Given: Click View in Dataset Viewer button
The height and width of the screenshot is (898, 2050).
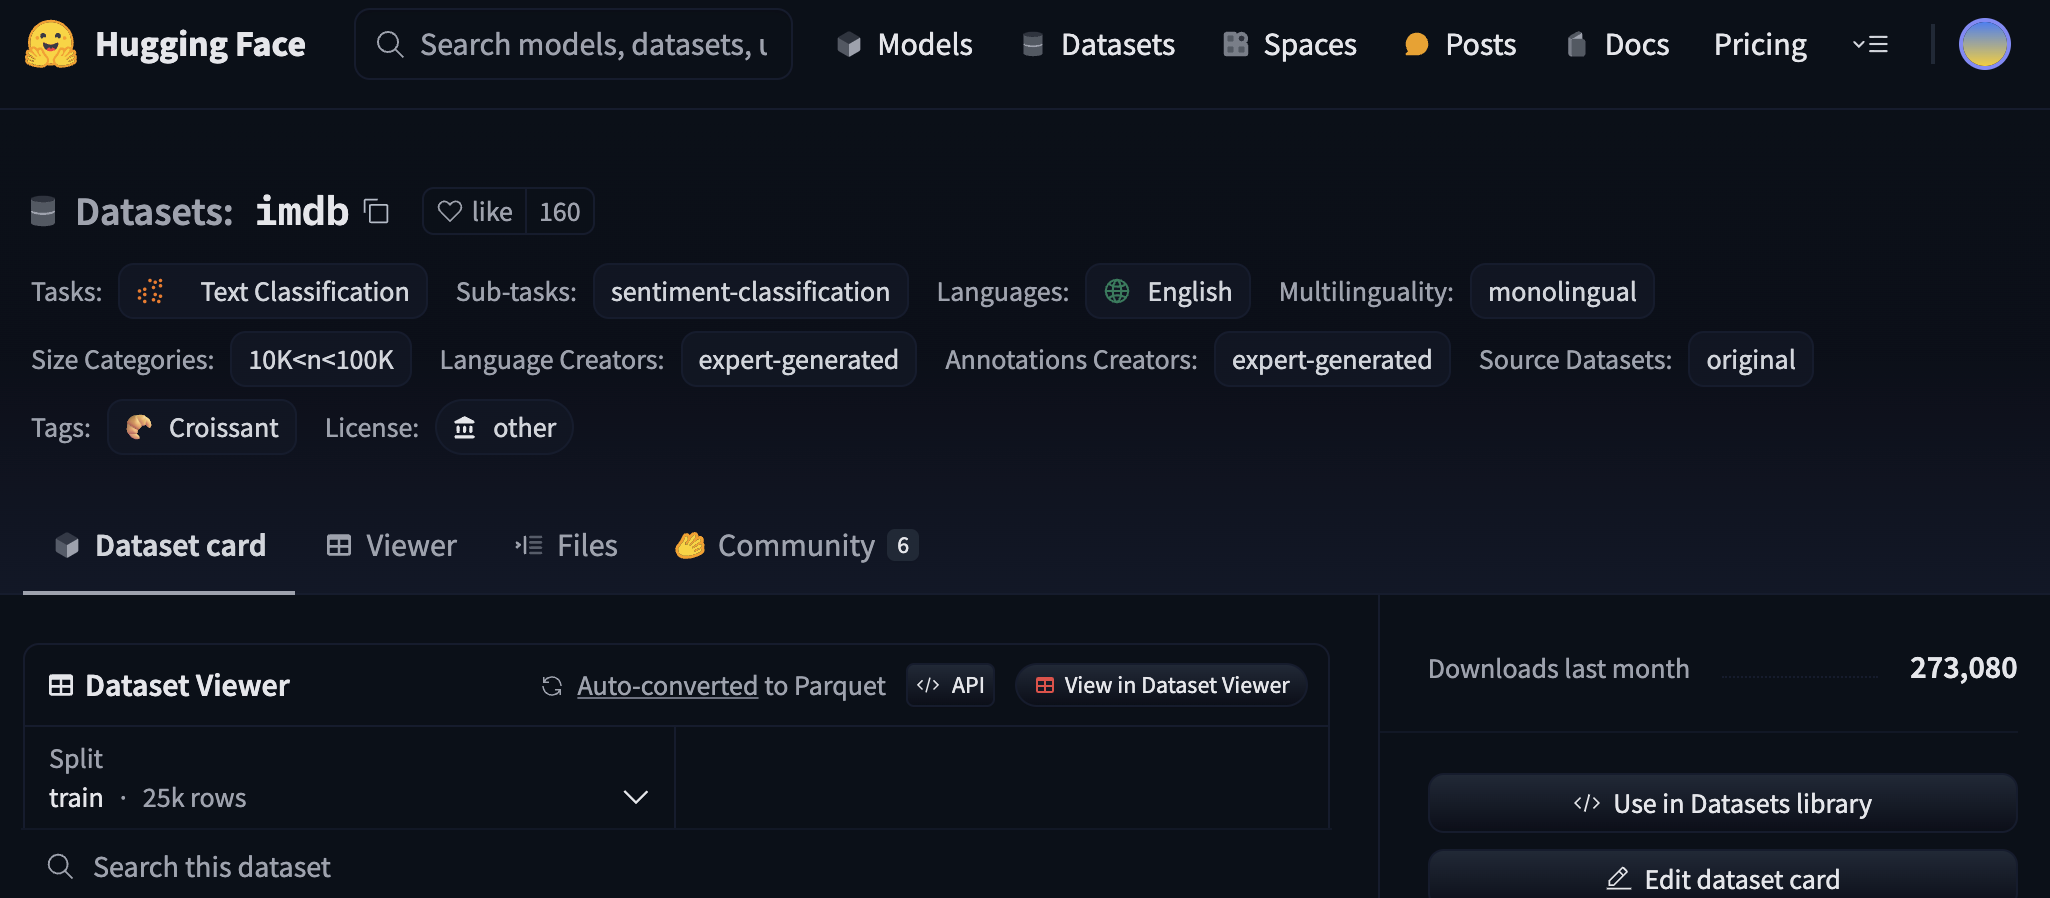Looking at the screenshot, I should tap(1161, 685).
